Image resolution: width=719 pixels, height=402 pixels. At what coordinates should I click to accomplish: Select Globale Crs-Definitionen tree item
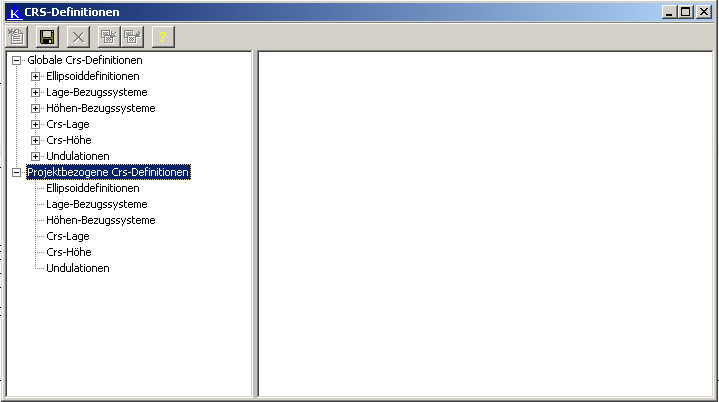85,60
